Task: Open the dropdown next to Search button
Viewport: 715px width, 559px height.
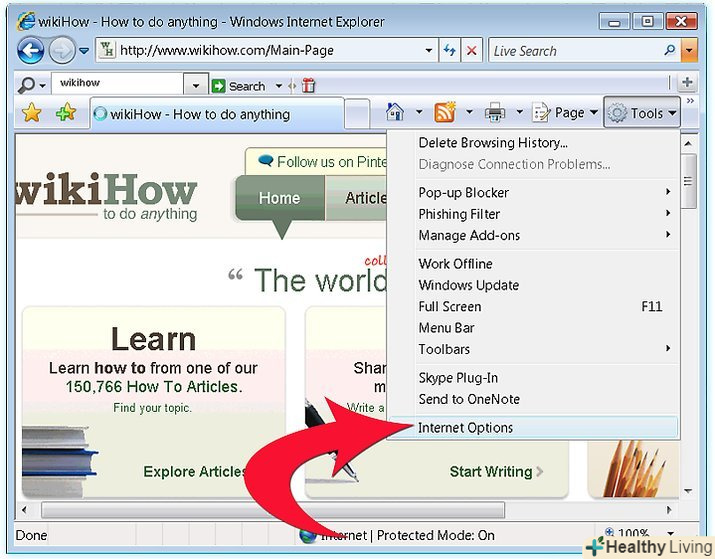Action: [279, 86]
